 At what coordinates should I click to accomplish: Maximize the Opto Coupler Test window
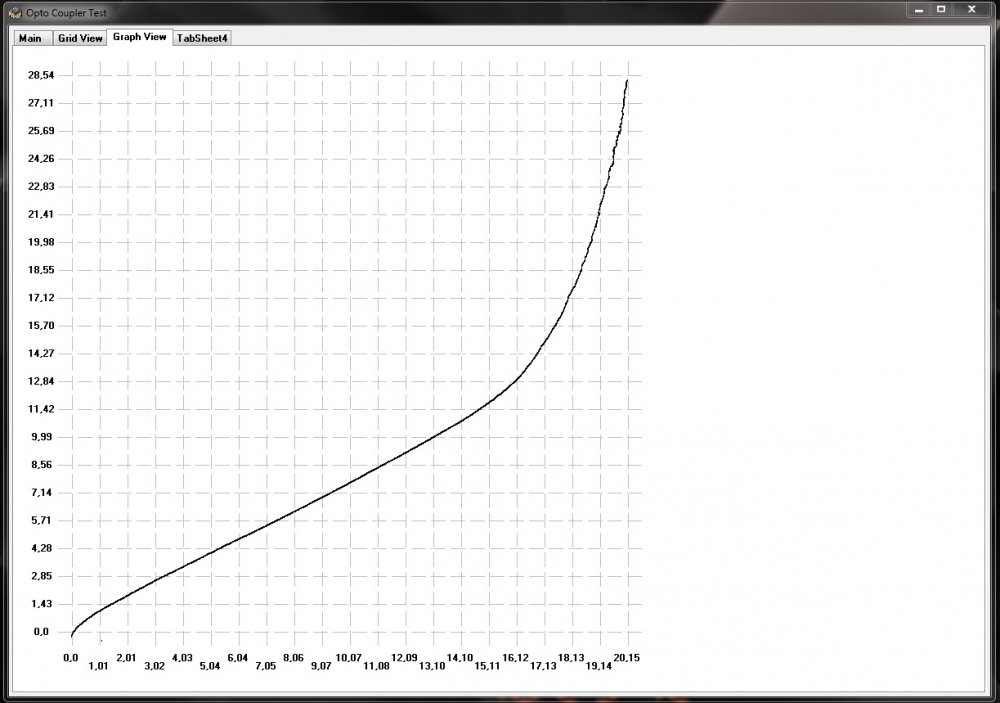[x=941, y=9]
